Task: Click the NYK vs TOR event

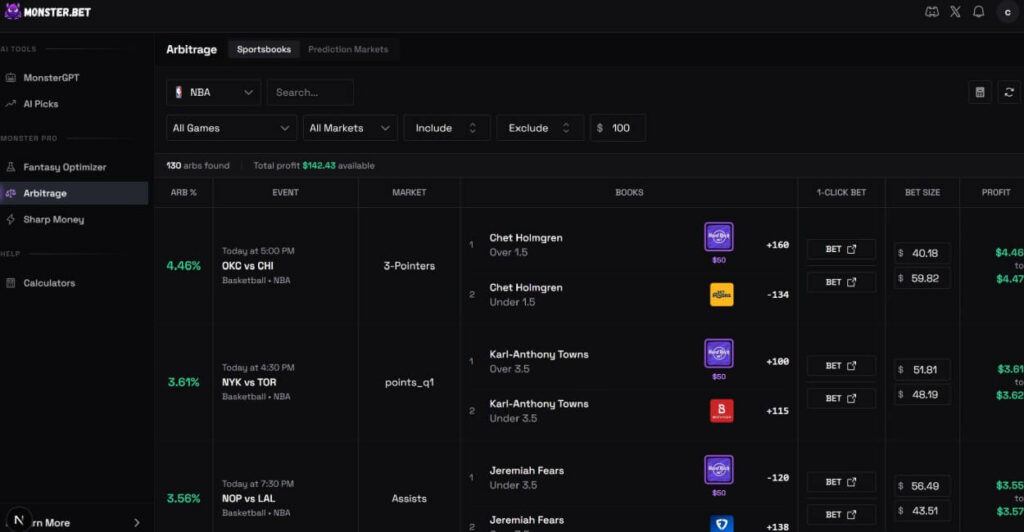Action: coord(249,382)
